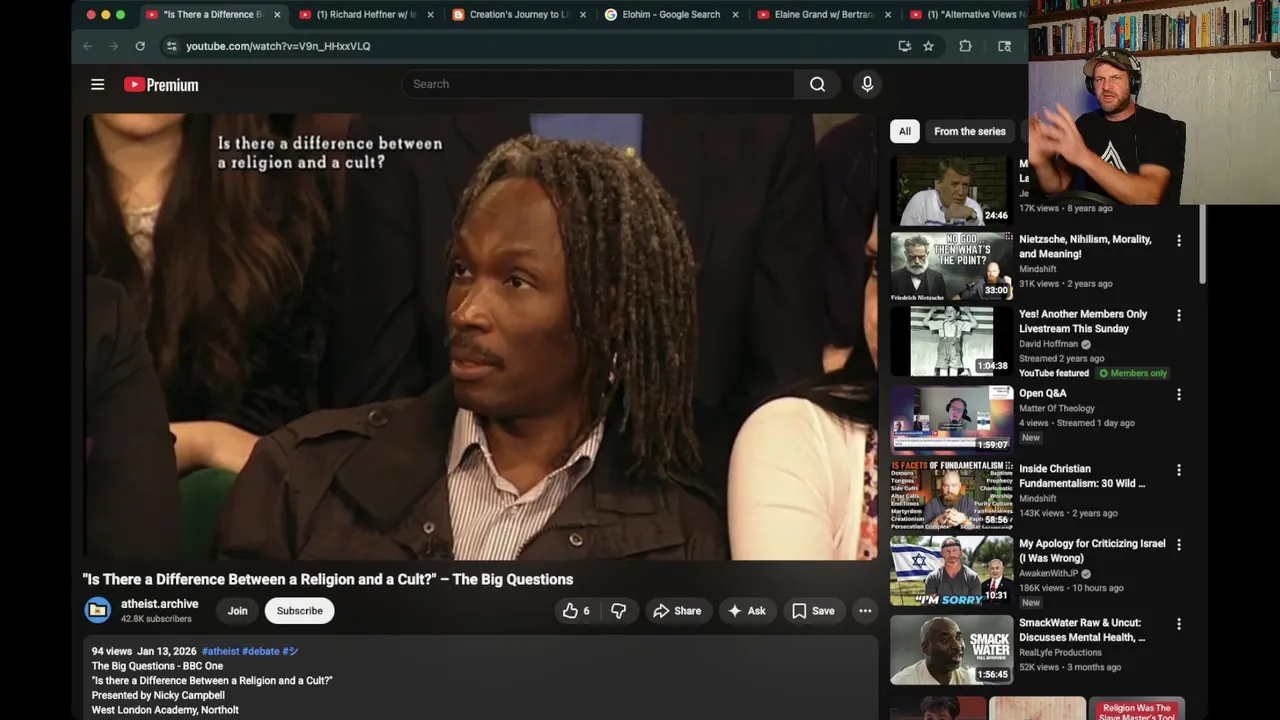Start voice search with microphone icon
Viewport: 1280px width, 720px height.
[x=867, y=84]
